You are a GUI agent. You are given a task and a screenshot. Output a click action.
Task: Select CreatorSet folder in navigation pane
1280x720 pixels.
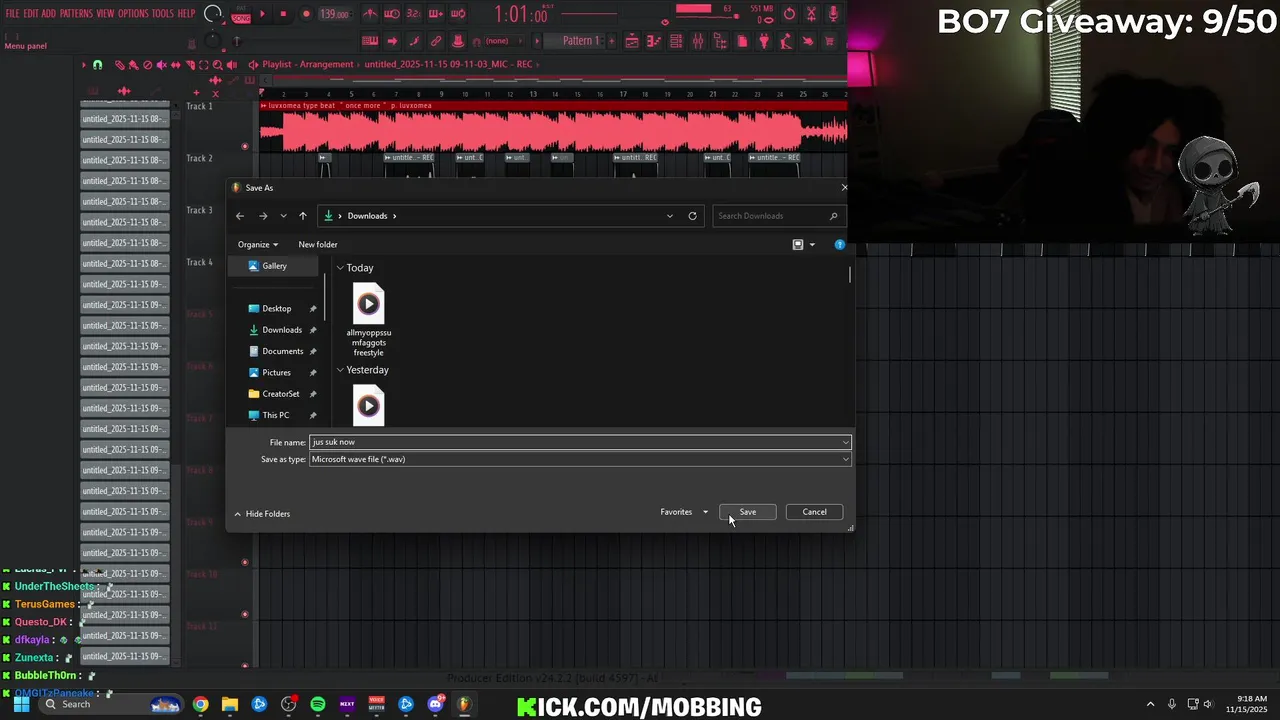point(280,394)
